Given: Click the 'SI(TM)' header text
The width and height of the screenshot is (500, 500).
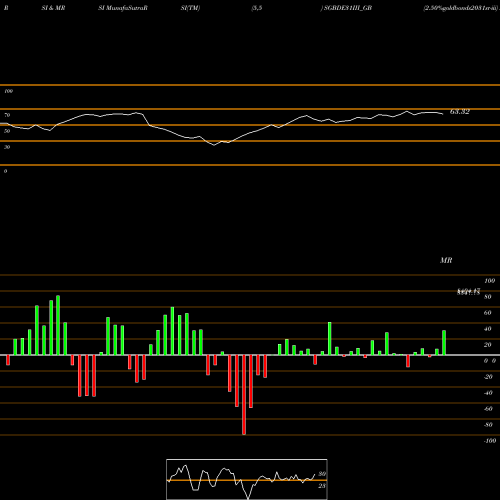Looking at the screenshot, I should coord(190,8).
